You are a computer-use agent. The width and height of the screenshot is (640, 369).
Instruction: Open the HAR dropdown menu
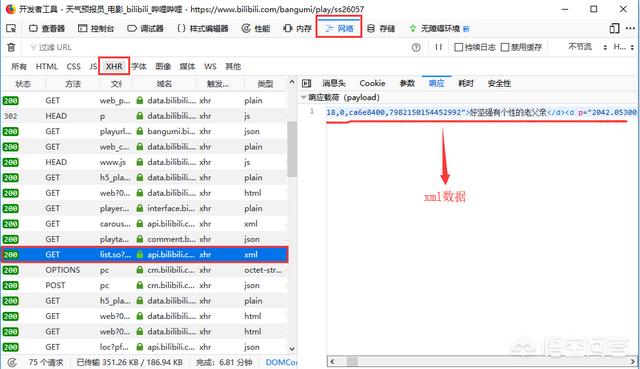(x=624, y=47)
